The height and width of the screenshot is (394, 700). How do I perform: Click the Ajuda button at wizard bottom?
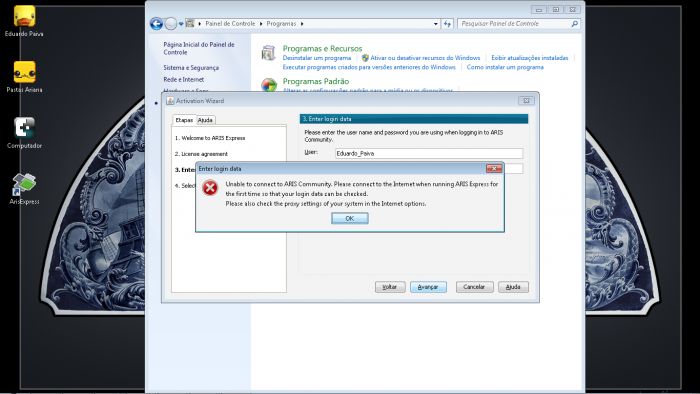[x=513, y=287]
